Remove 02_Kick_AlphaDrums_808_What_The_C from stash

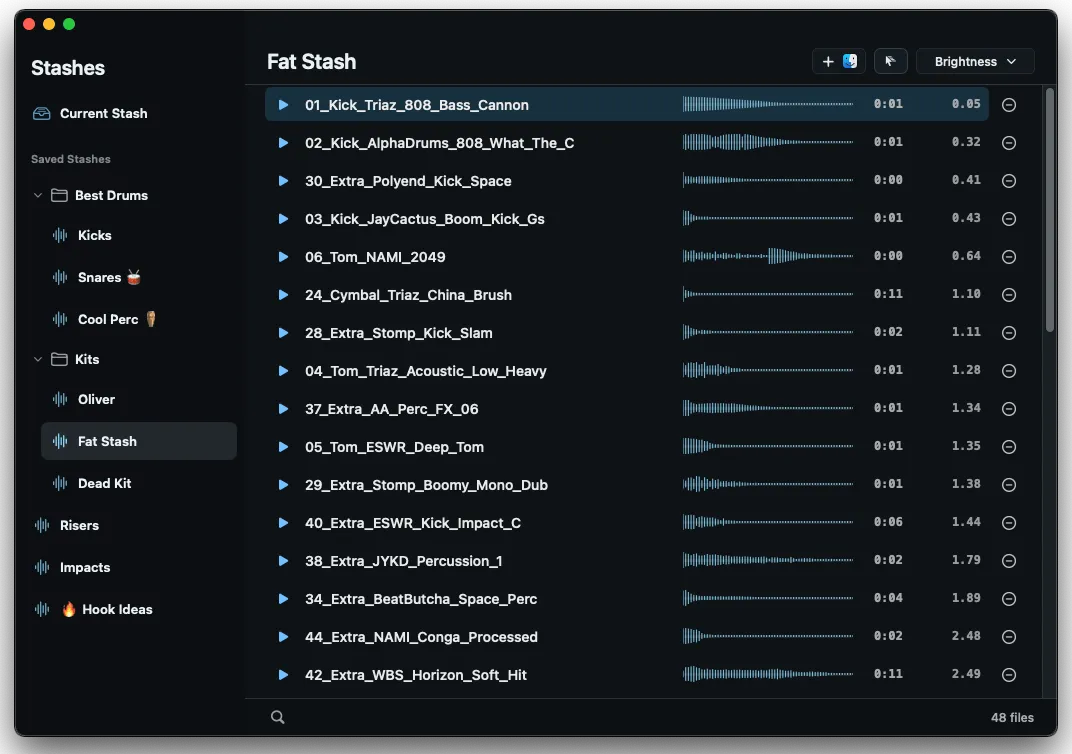click(x=1008, y=143)
